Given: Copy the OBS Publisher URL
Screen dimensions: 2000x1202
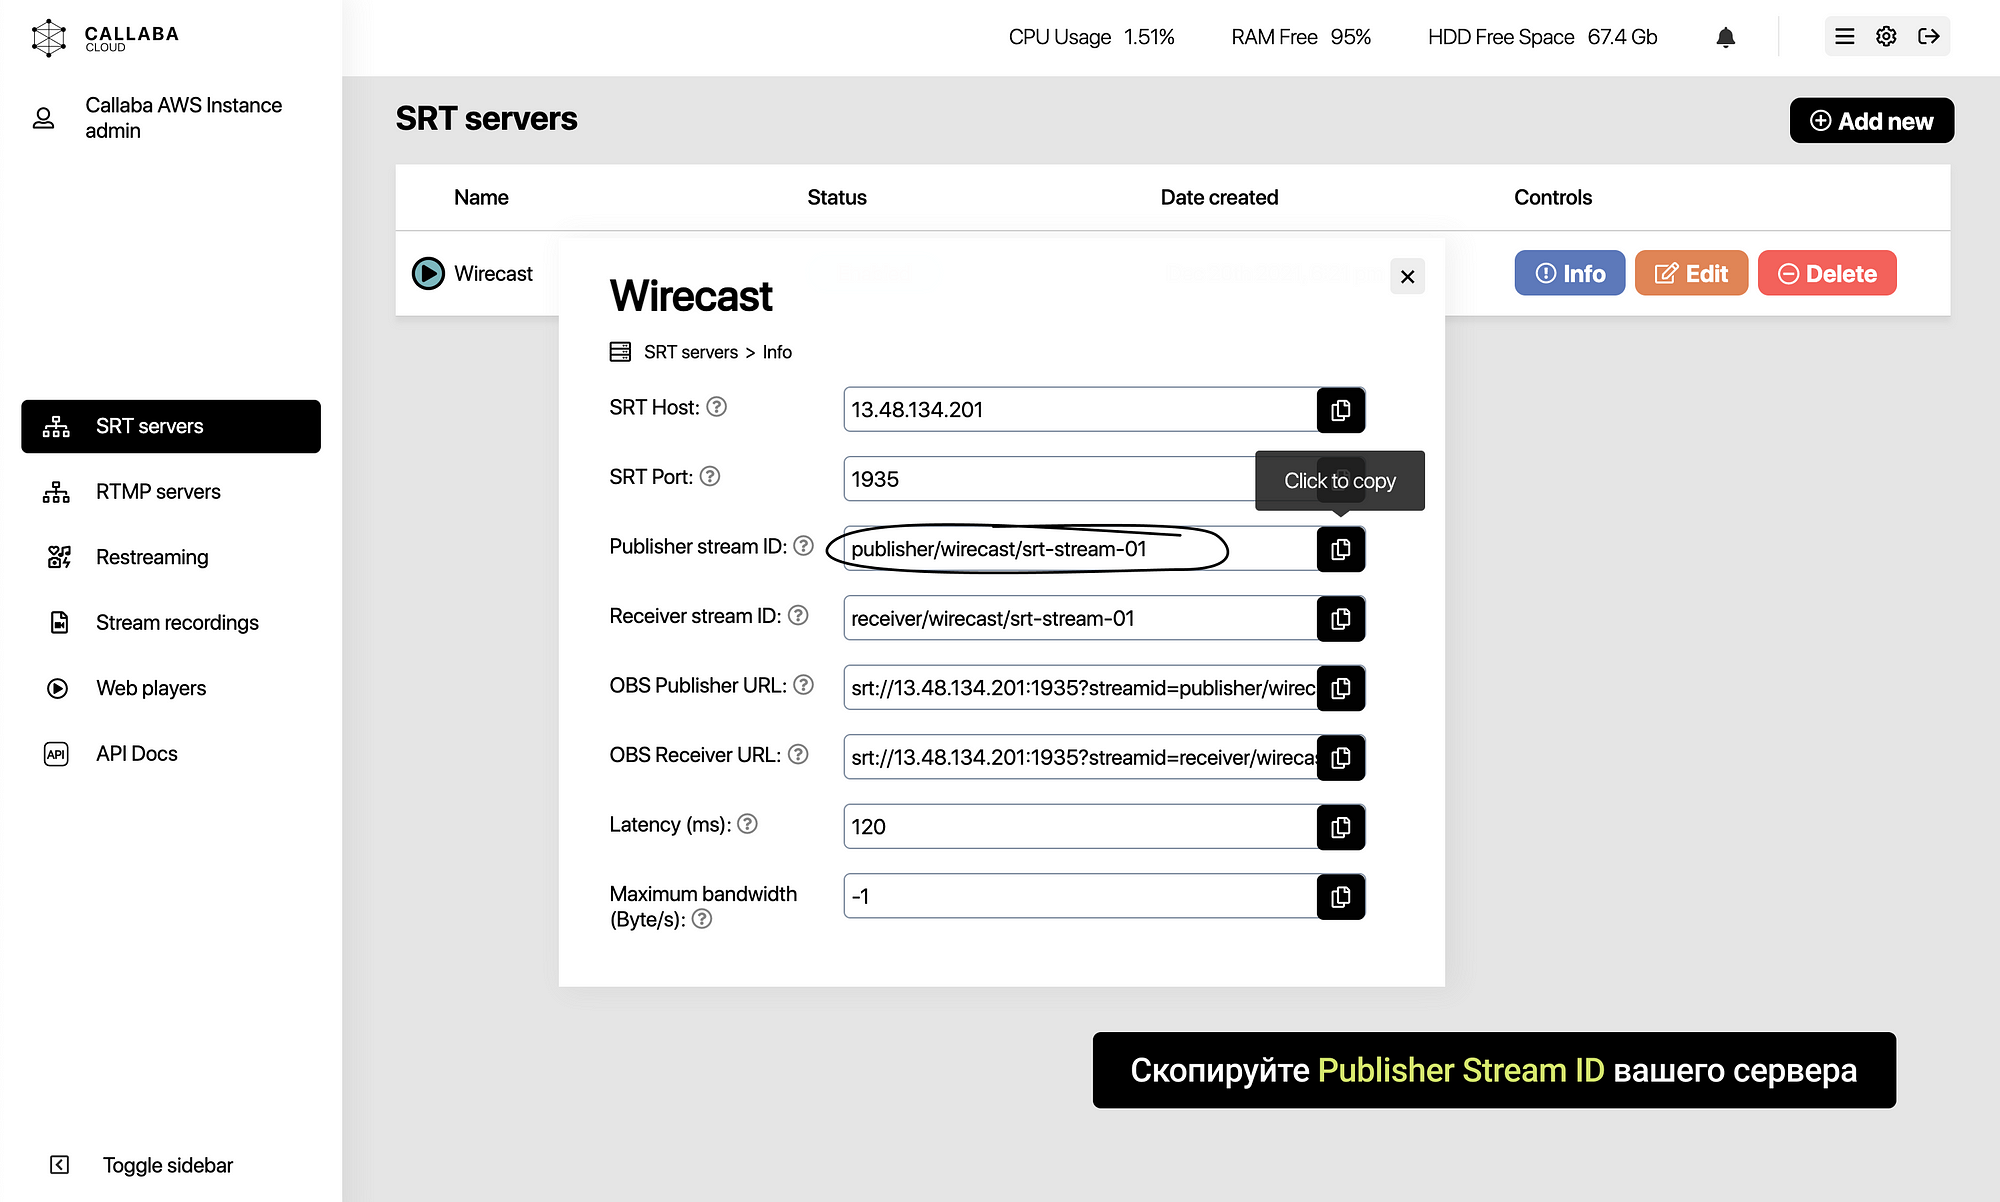Looking at the screenshot, I should pyautogui.click(x=1340, y=688).
